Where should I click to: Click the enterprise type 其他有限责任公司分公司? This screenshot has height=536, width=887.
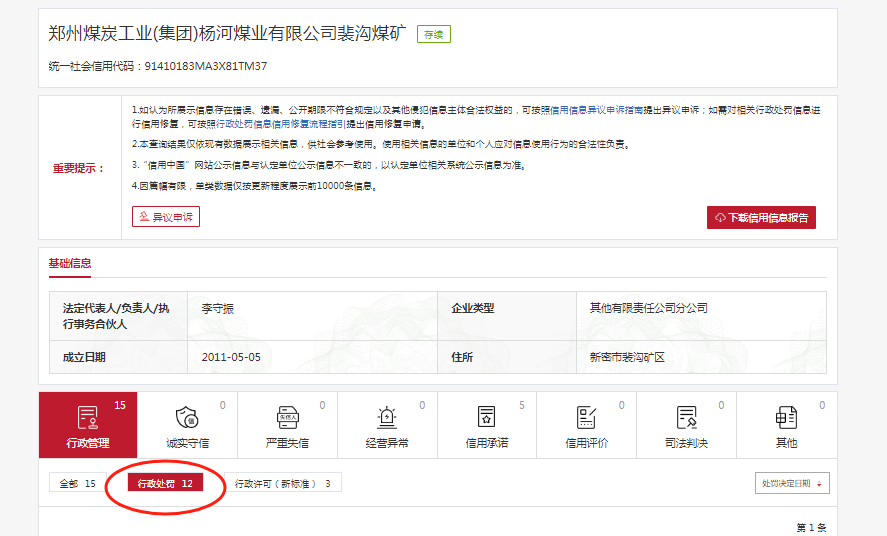tap(648, 308)
